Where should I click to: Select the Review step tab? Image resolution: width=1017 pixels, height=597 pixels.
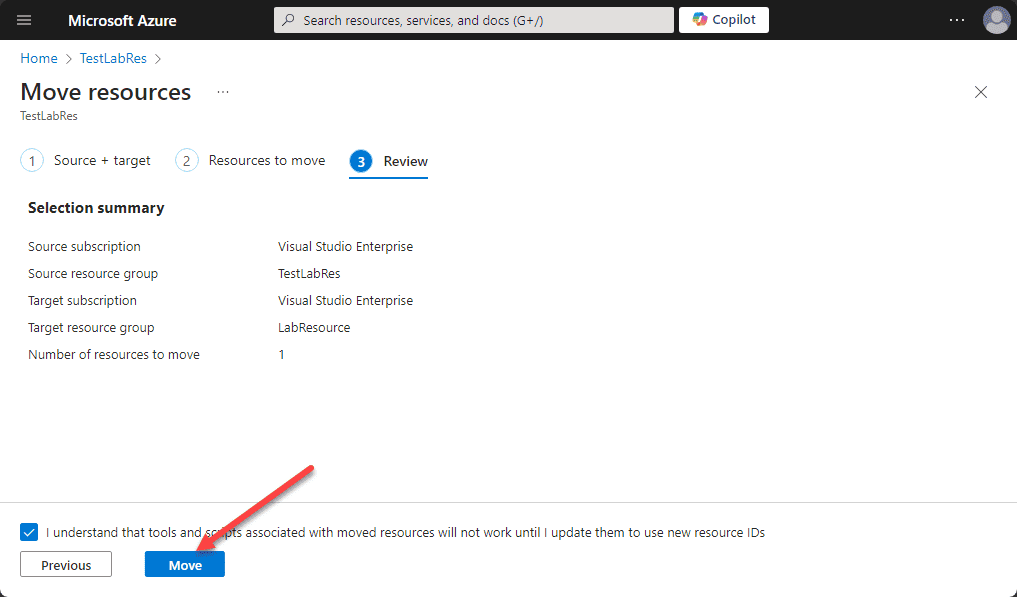click(389, 162)
